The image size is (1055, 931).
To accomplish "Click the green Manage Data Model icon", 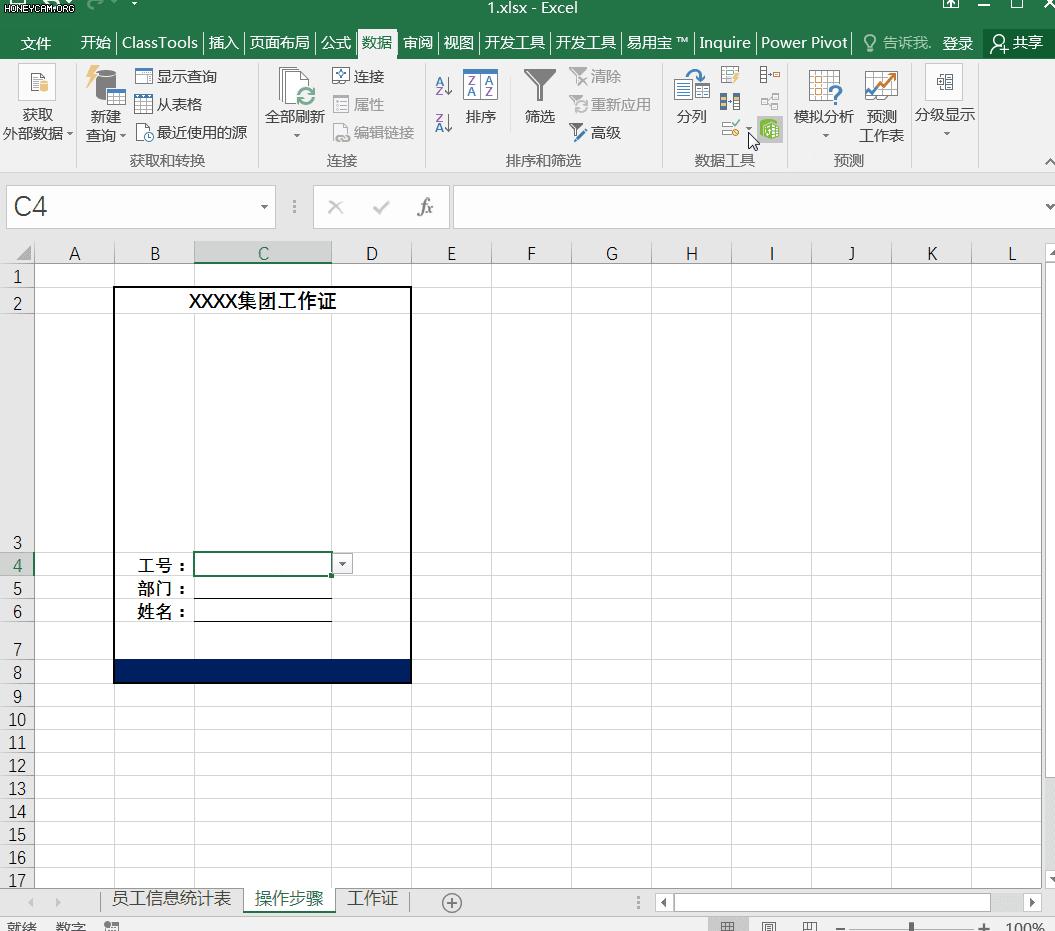I will click(770, 128).
